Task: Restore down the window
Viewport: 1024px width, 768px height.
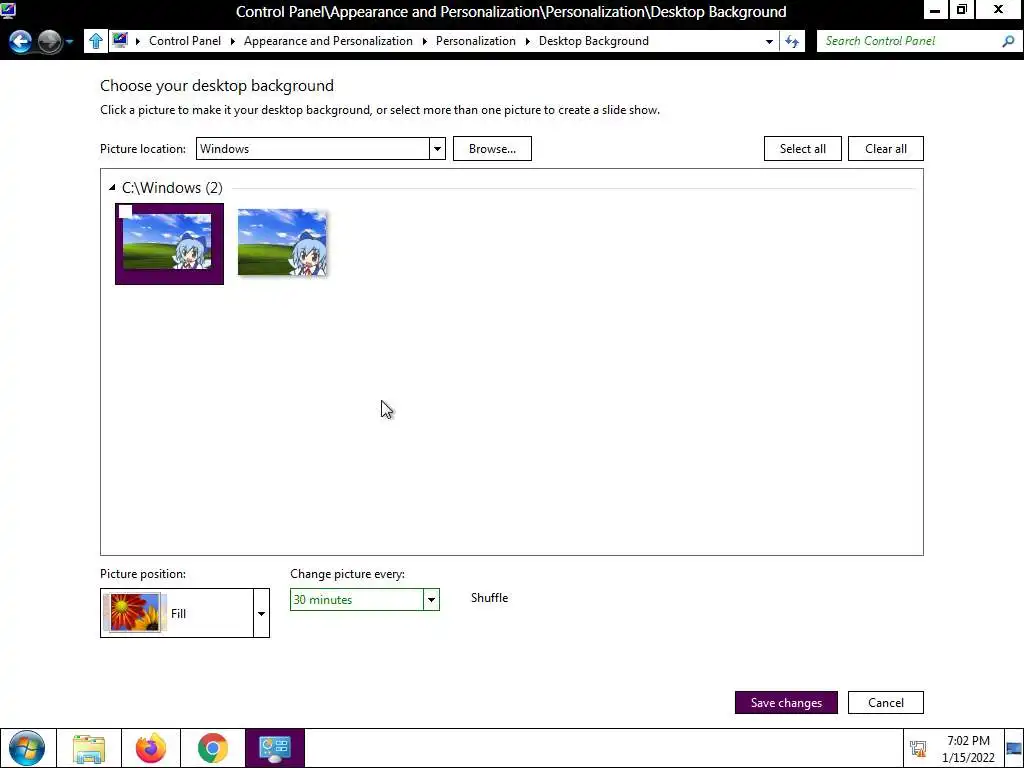Action: [962, 10]
